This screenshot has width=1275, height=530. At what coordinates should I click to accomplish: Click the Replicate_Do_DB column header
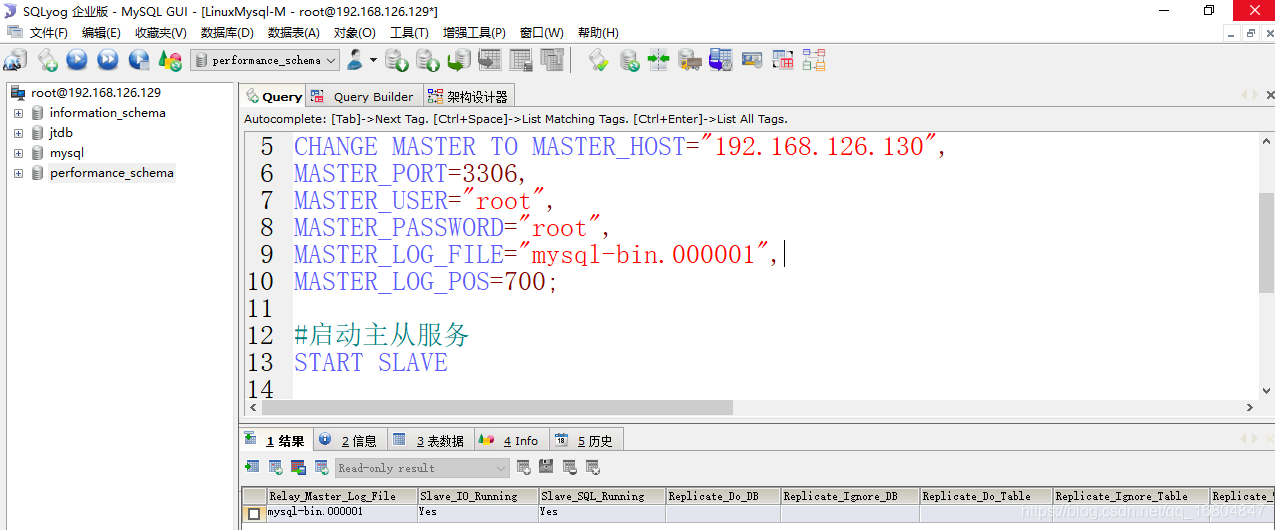click(x=723, y=496)
